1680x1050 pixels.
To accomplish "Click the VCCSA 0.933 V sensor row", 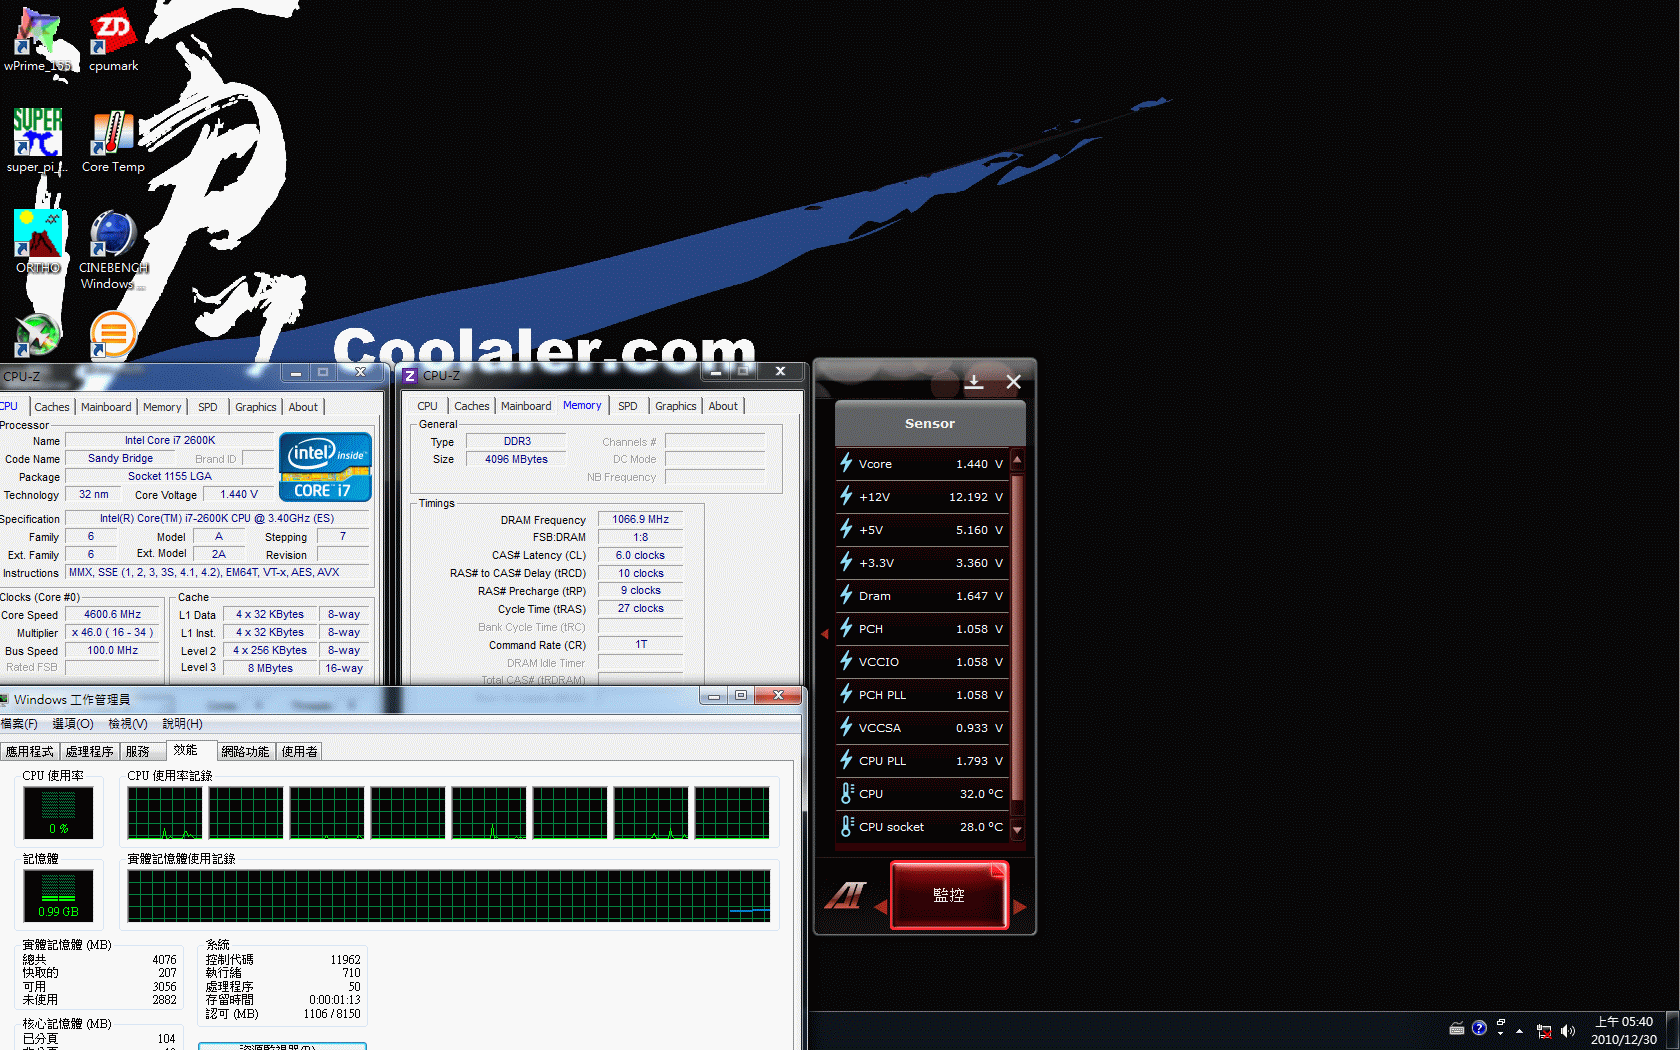I will click(922, 727).
